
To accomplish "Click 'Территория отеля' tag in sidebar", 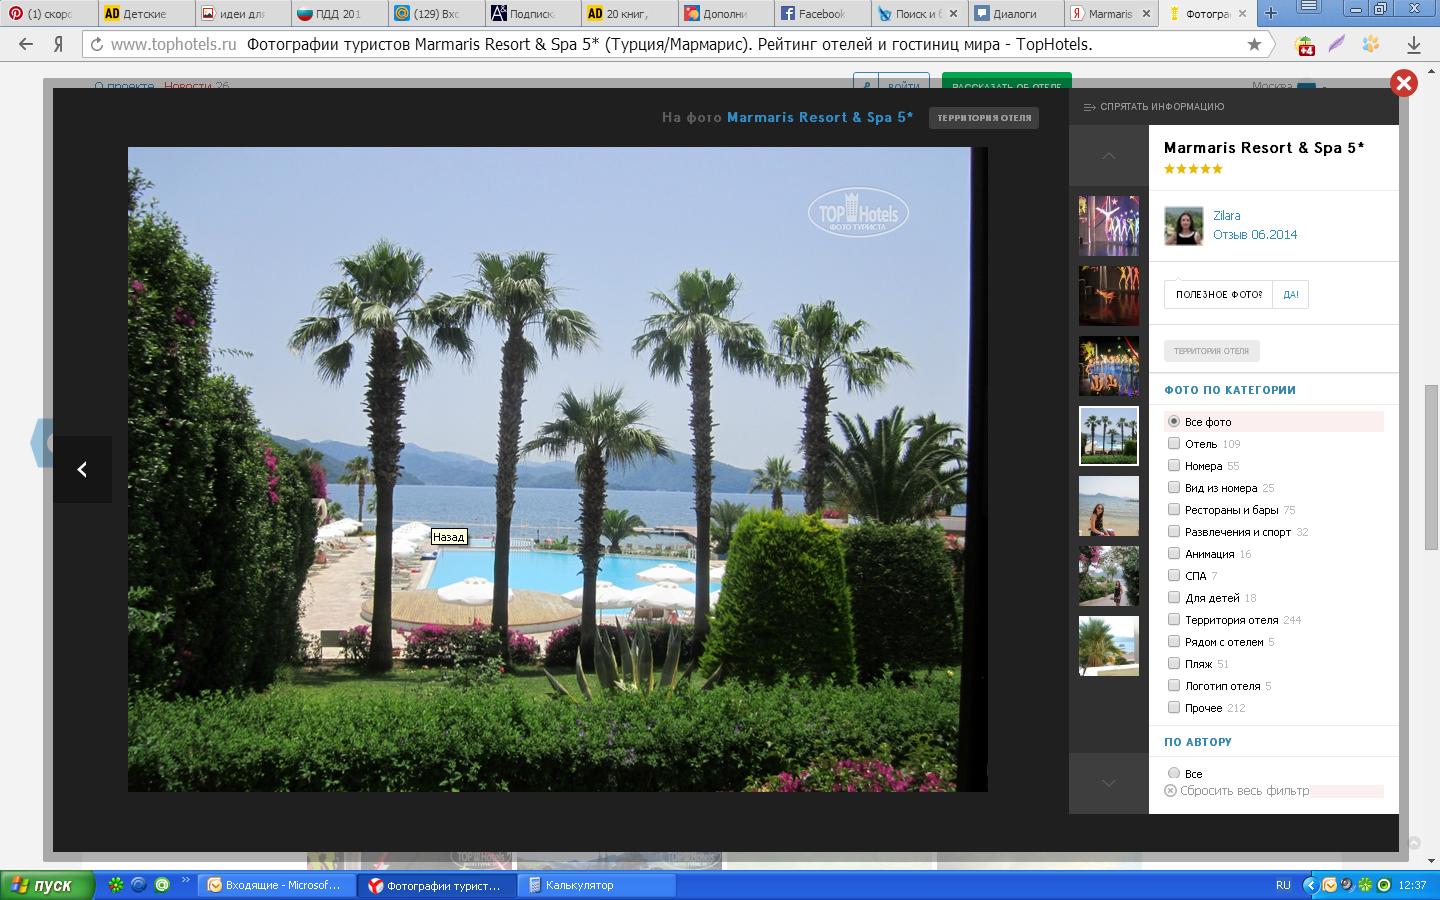I will (1211, 351).
